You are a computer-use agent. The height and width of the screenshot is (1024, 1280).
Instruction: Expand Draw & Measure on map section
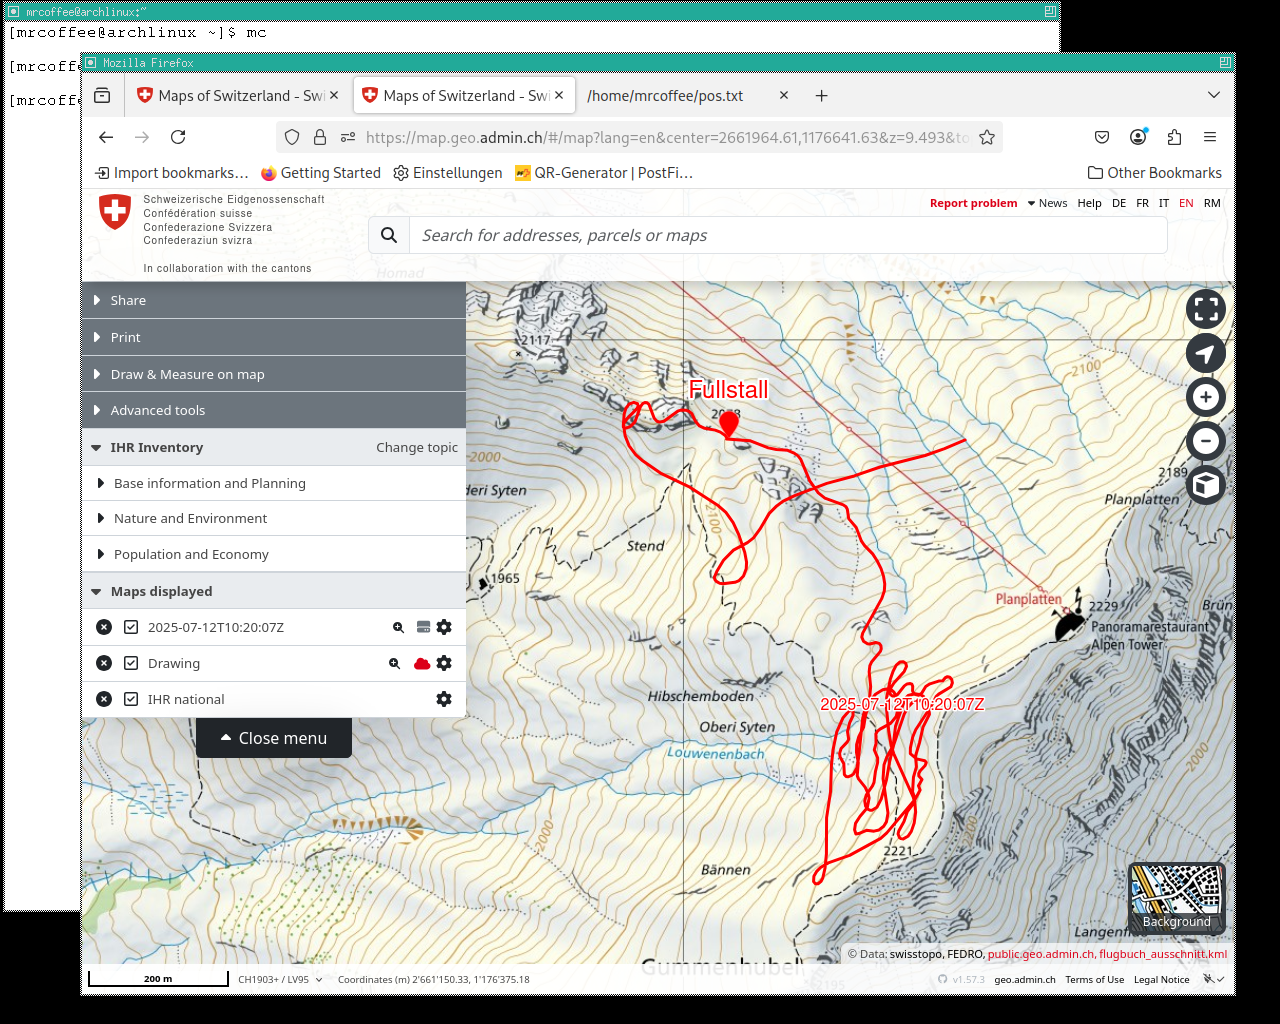[x=273, y=374]
